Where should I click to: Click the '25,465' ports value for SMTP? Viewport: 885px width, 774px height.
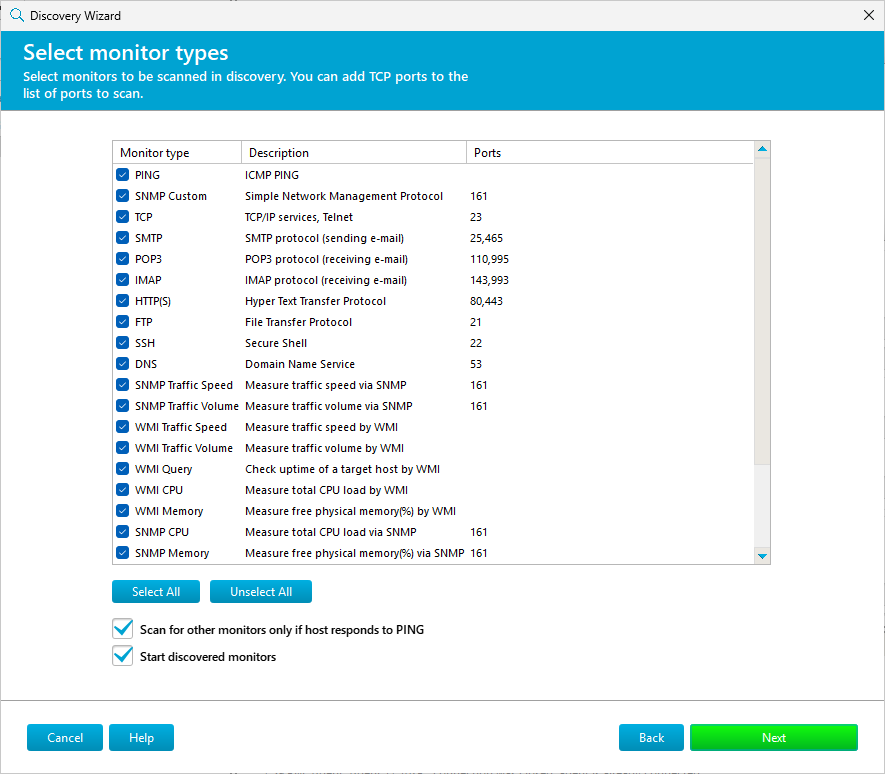point(487,238)
